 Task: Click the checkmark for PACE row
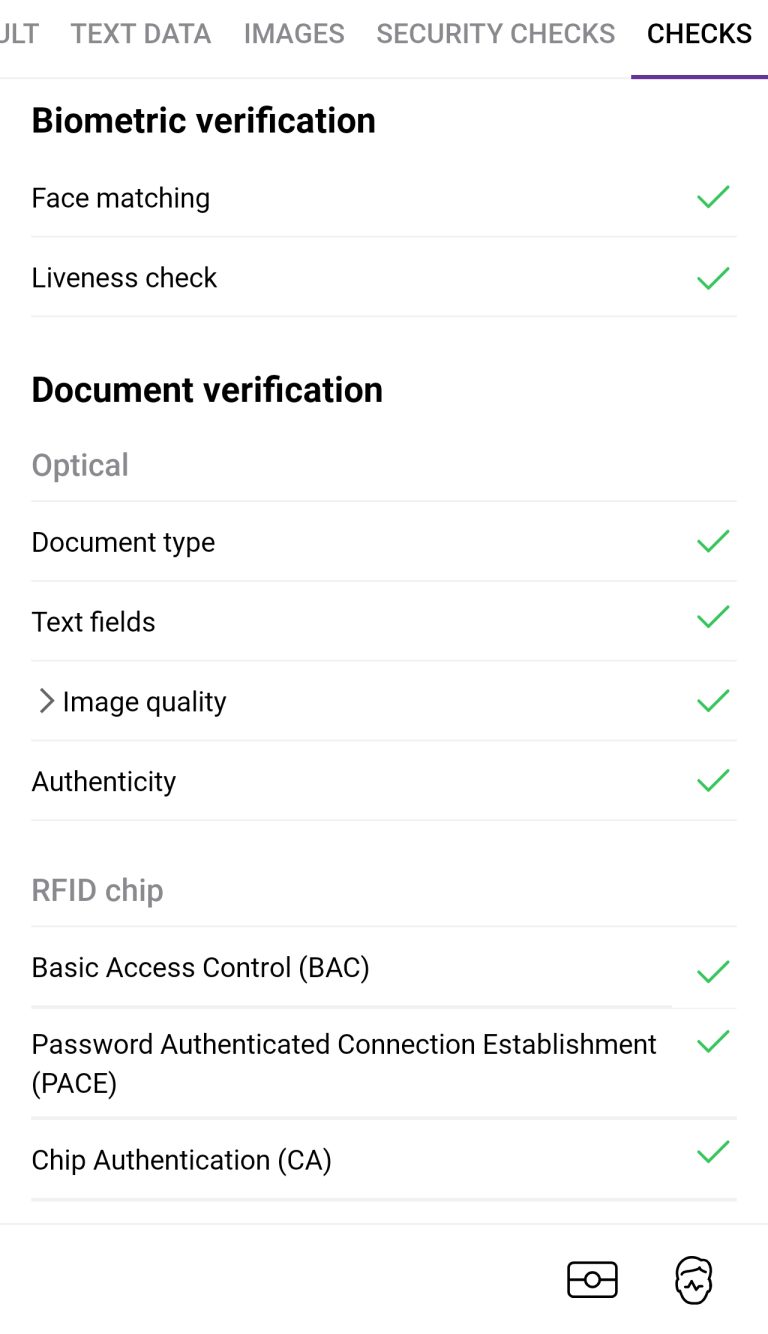(x=713, y=1042)
